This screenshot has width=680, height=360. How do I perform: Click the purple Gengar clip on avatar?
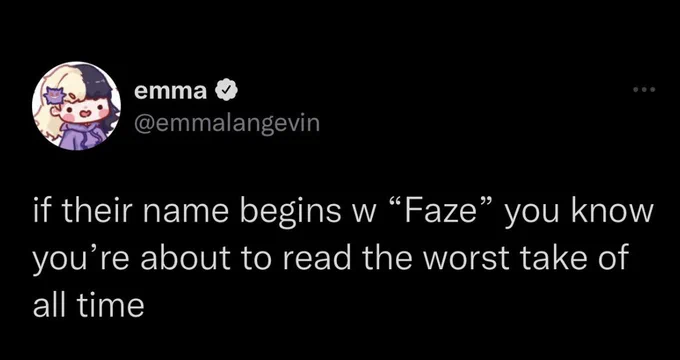pyautogui.click(x=57, y=95)
